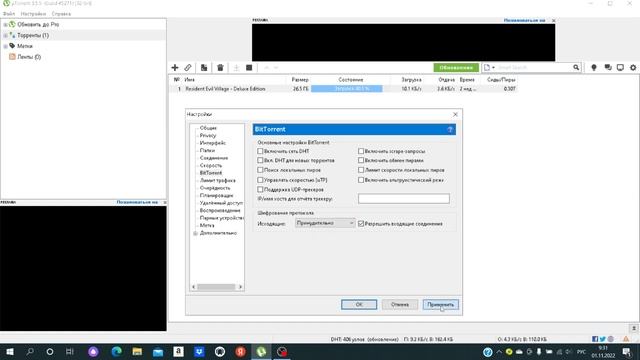
Task: Click the Alice purple assistant taskbar icon
Action: tap(93, 351)
